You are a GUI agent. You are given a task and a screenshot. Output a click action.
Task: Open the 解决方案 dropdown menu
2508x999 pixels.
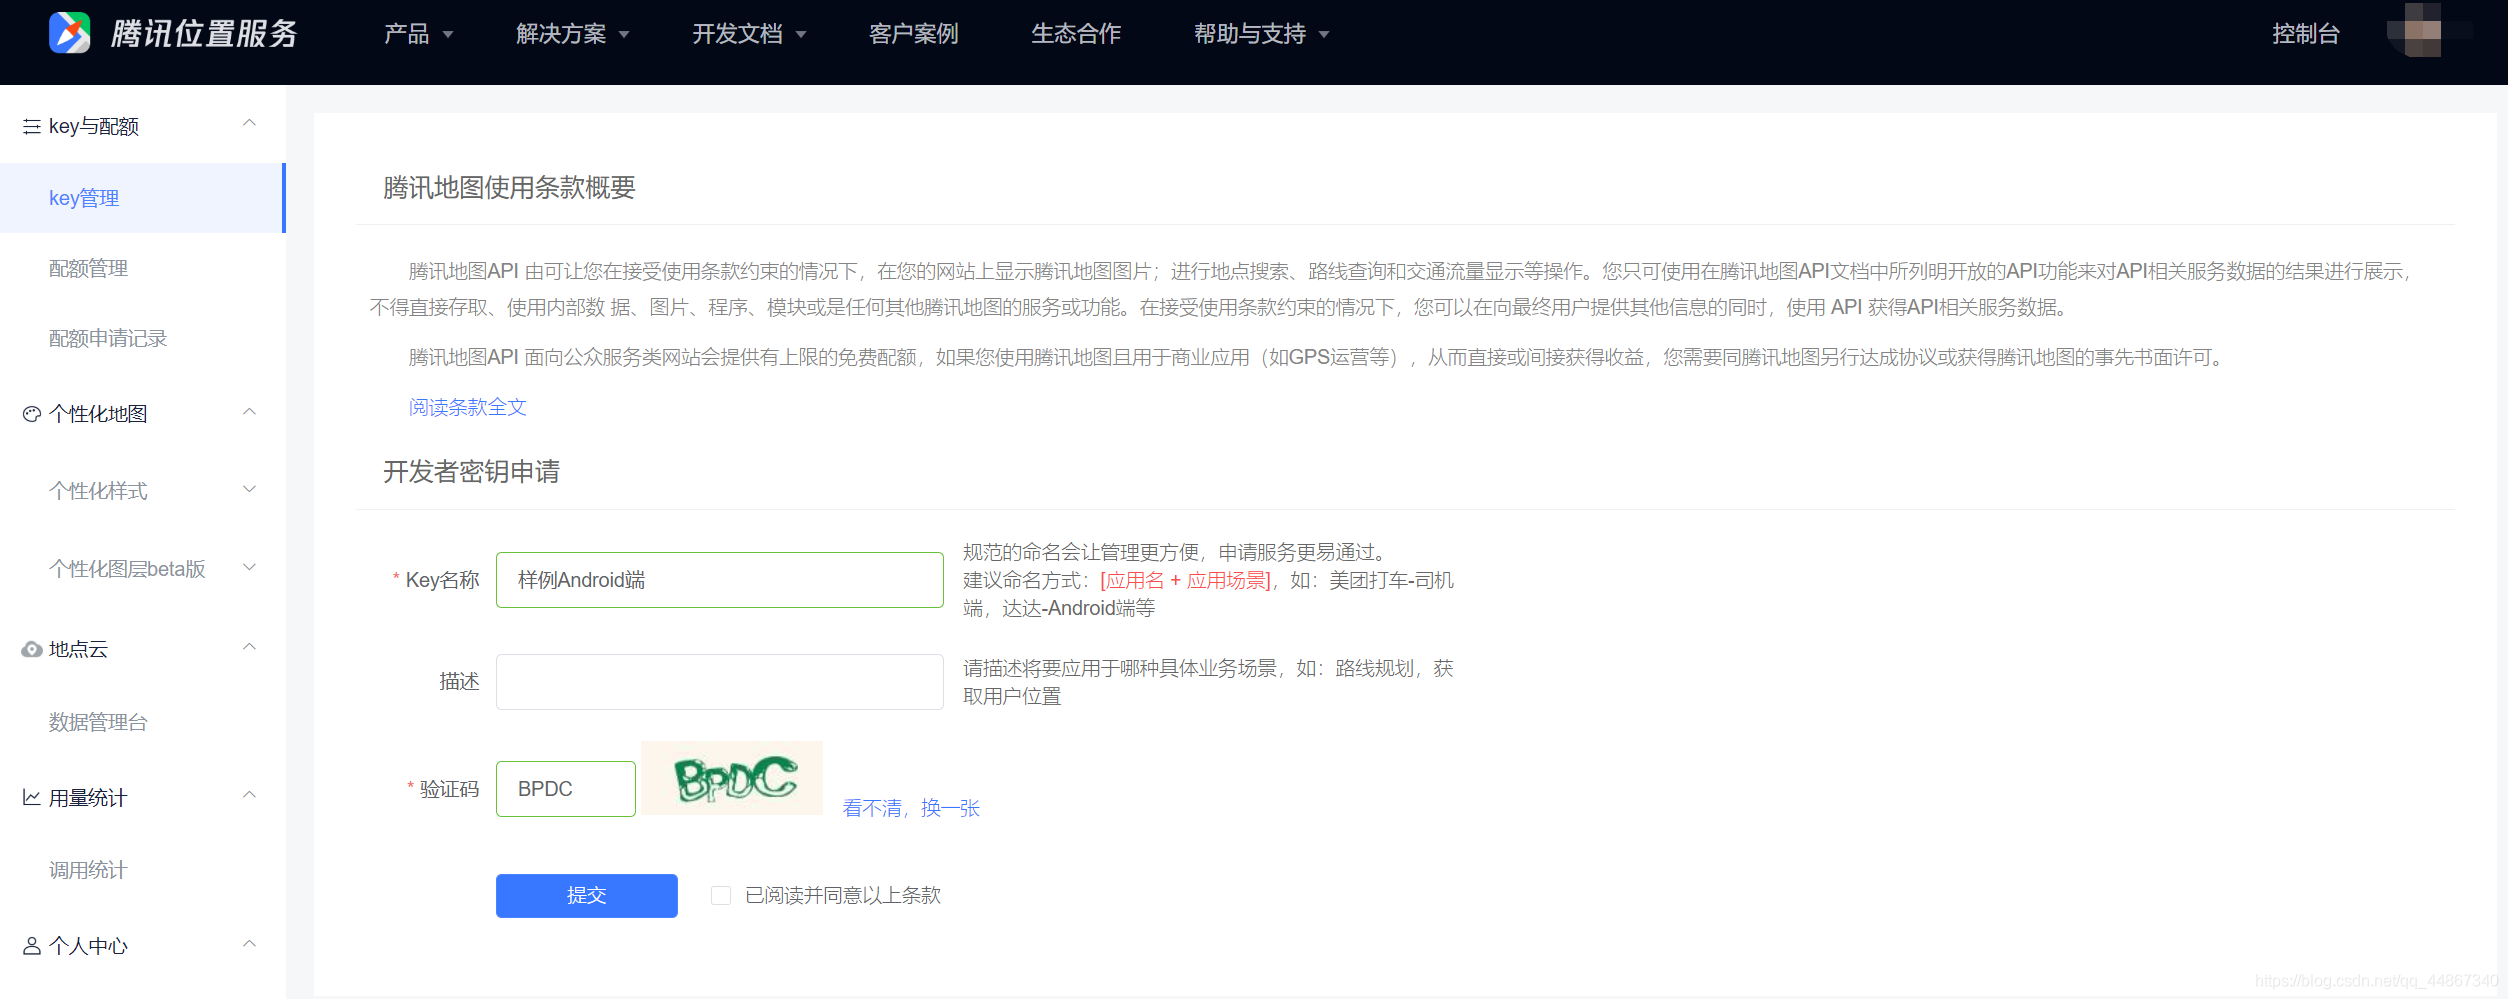[x=573, y=34]
